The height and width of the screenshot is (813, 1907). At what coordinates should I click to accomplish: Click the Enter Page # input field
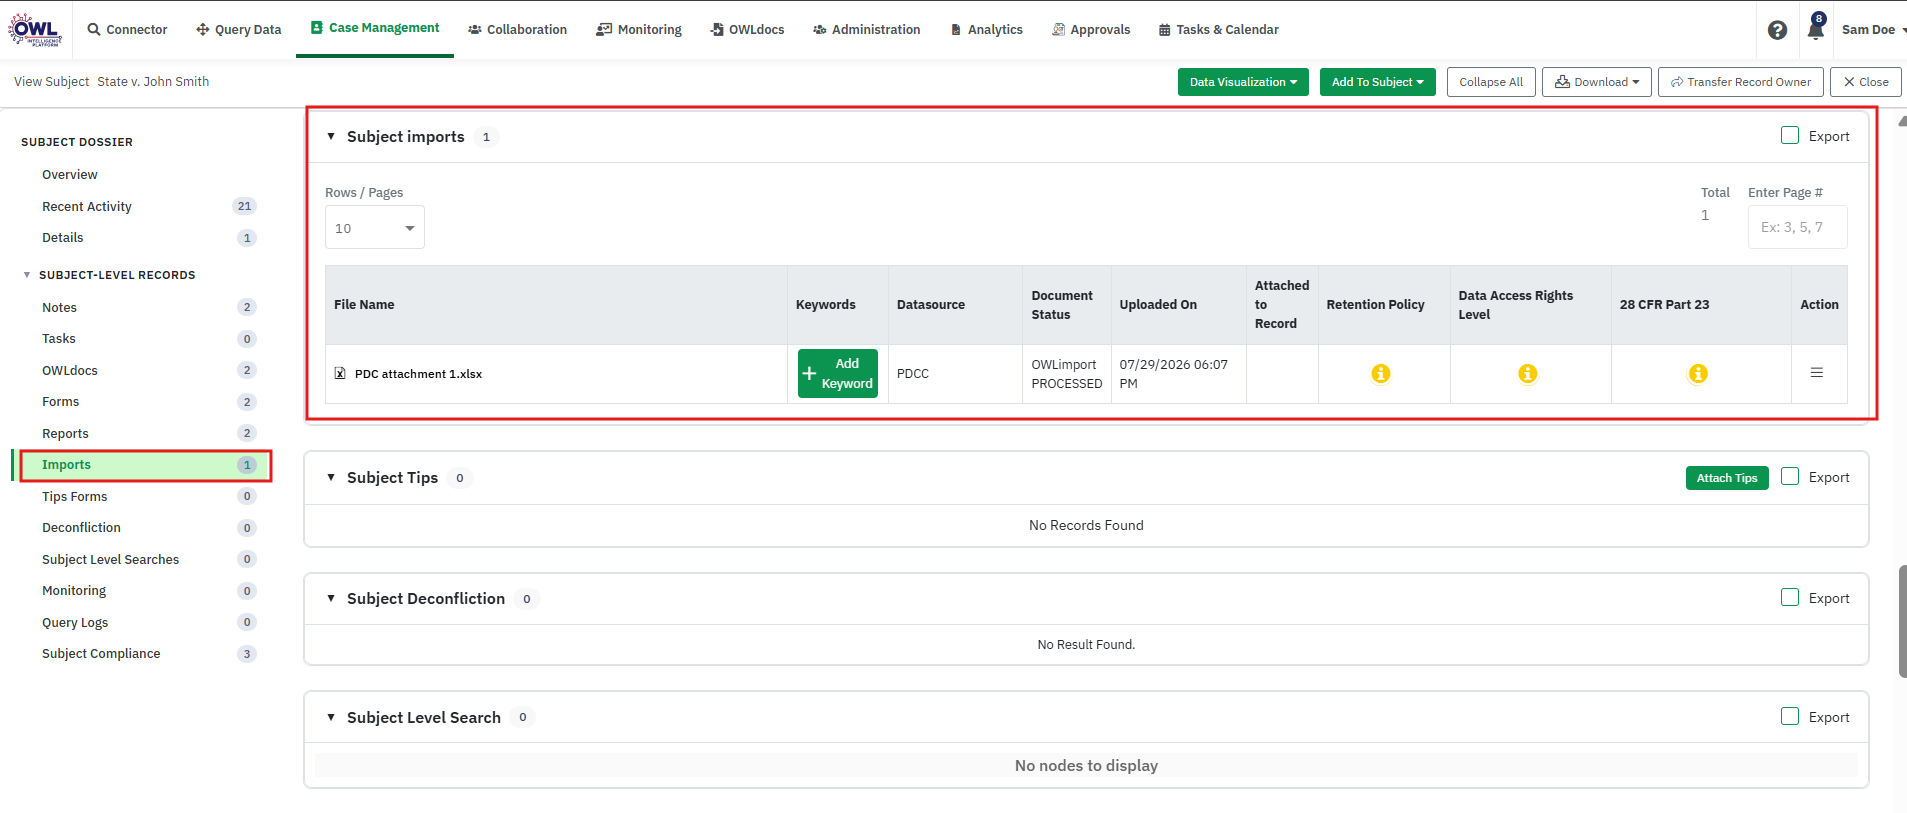1797,227
